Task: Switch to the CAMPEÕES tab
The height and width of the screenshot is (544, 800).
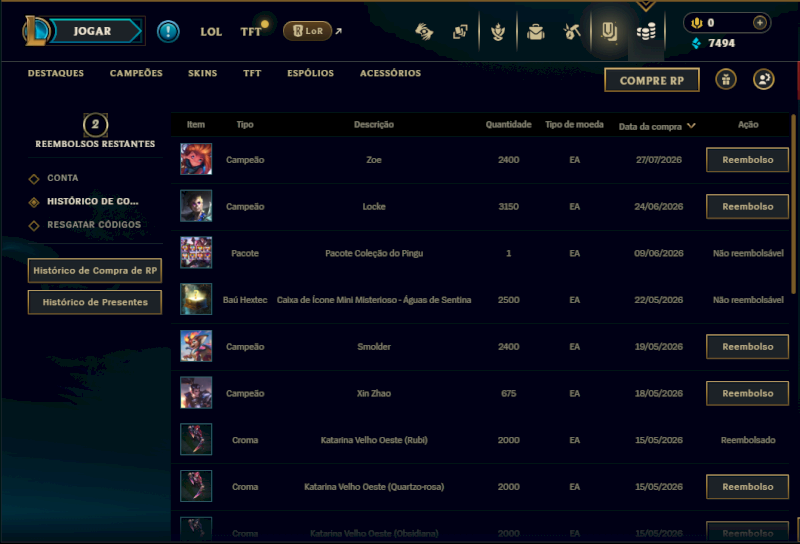Action: (x=136, y=73)
